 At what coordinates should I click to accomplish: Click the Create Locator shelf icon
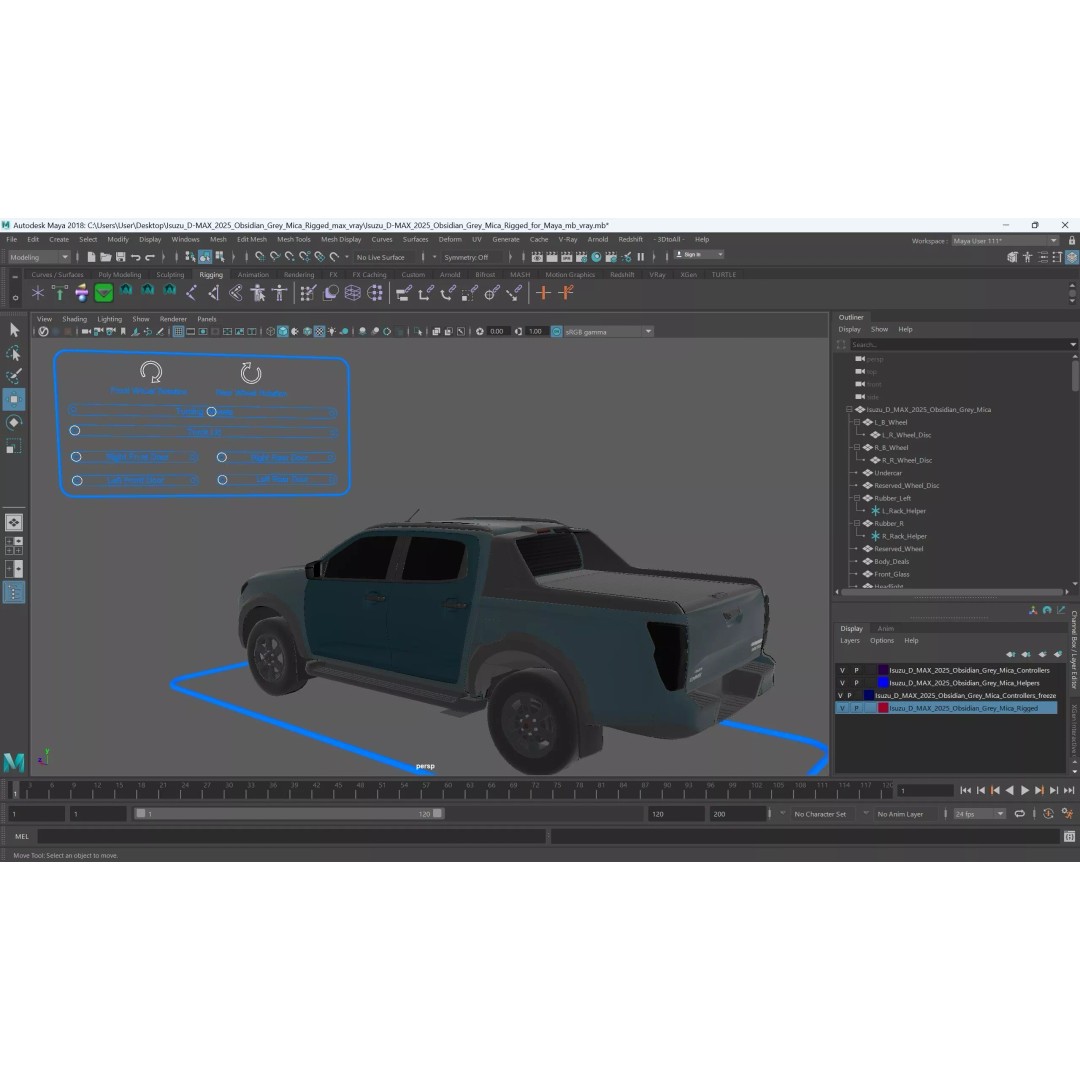pyautogui.click(x=37, y=293)
